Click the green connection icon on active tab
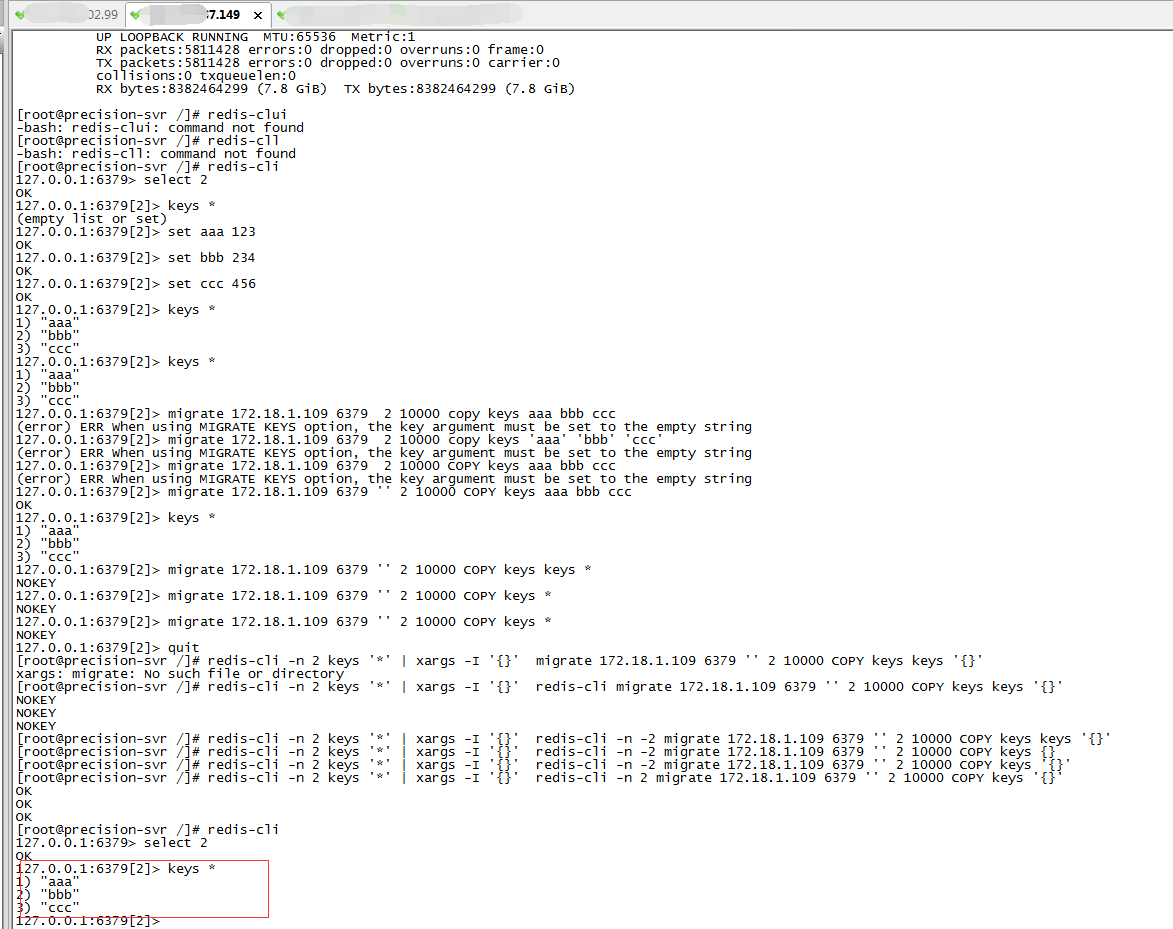This screenshot has height=929, width=1173. (136, 15)
